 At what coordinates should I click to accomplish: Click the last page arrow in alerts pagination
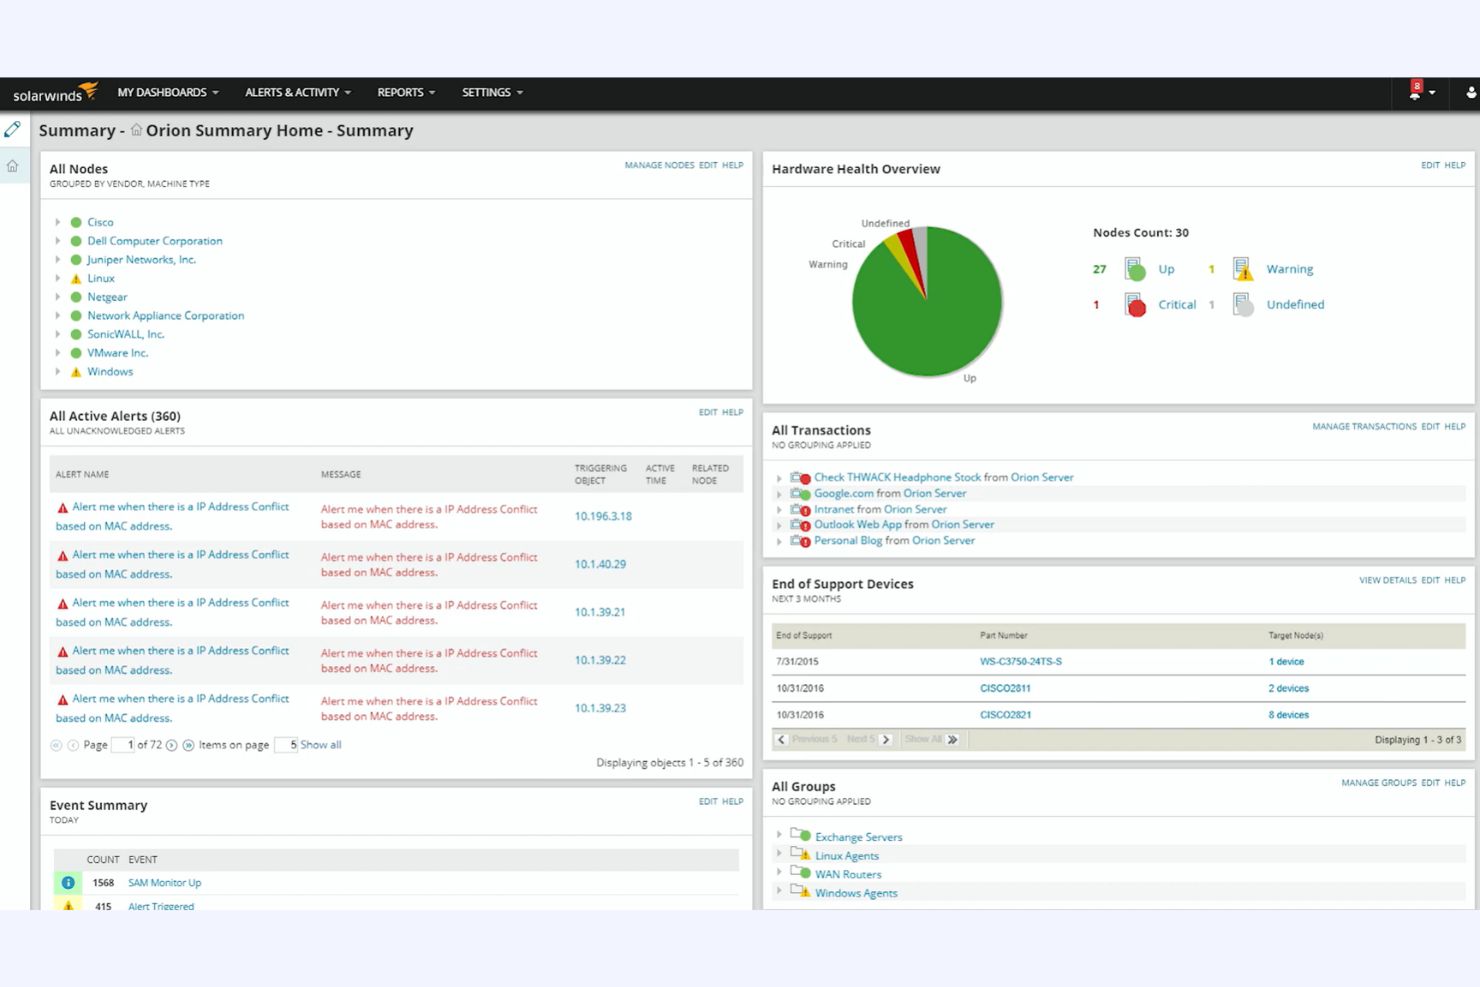(x=189, y=745)
